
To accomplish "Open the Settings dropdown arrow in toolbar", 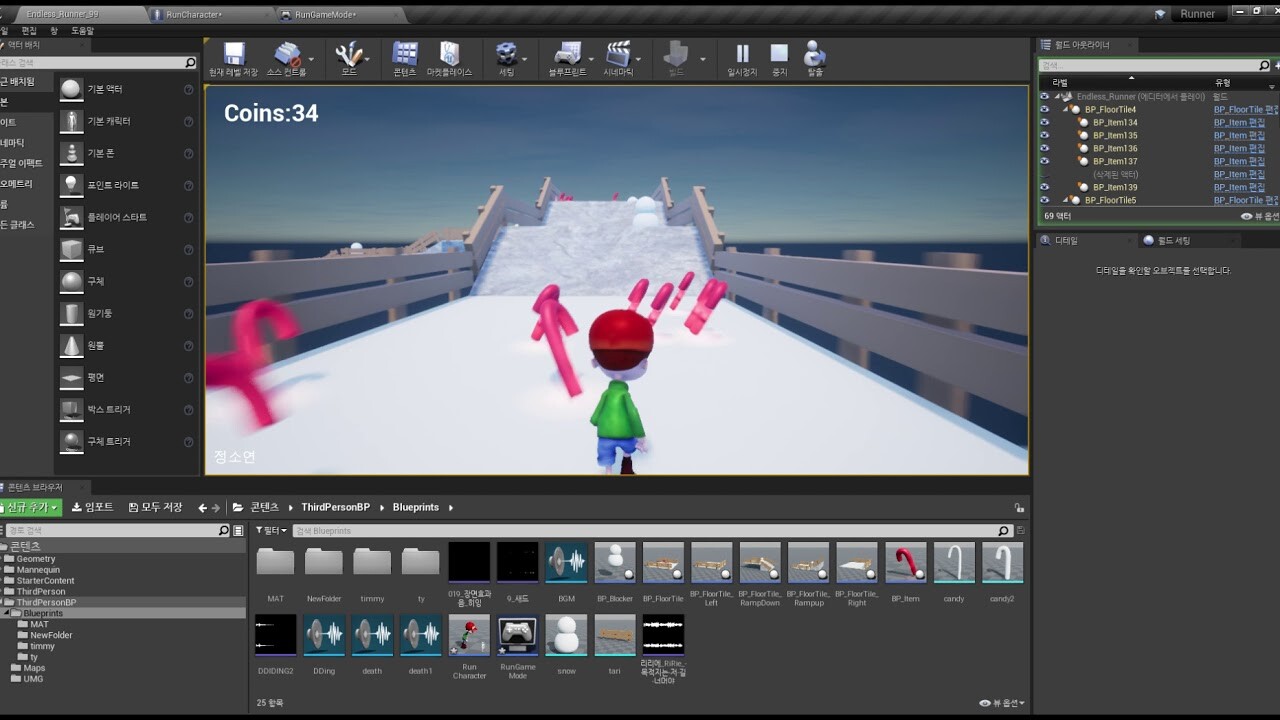I will click(527, 59).
